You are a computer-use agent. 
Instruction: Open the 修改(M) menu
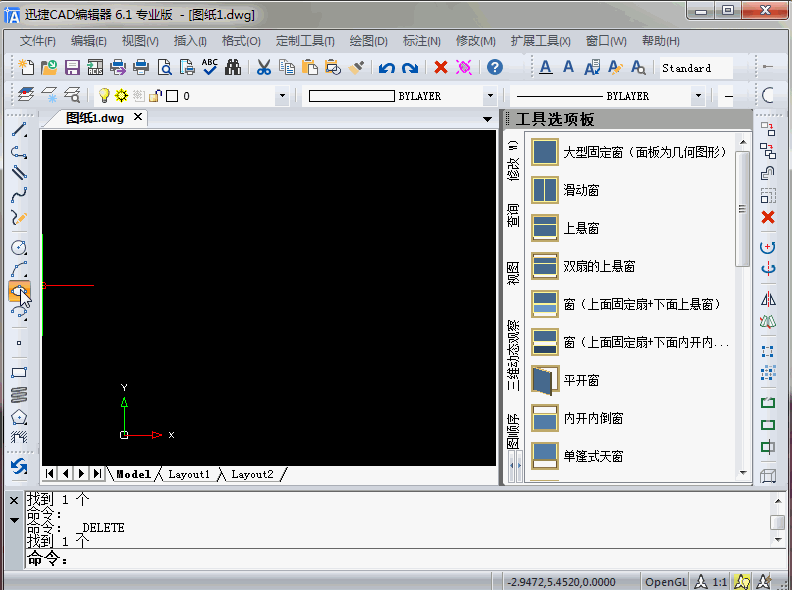coord(476,41)
